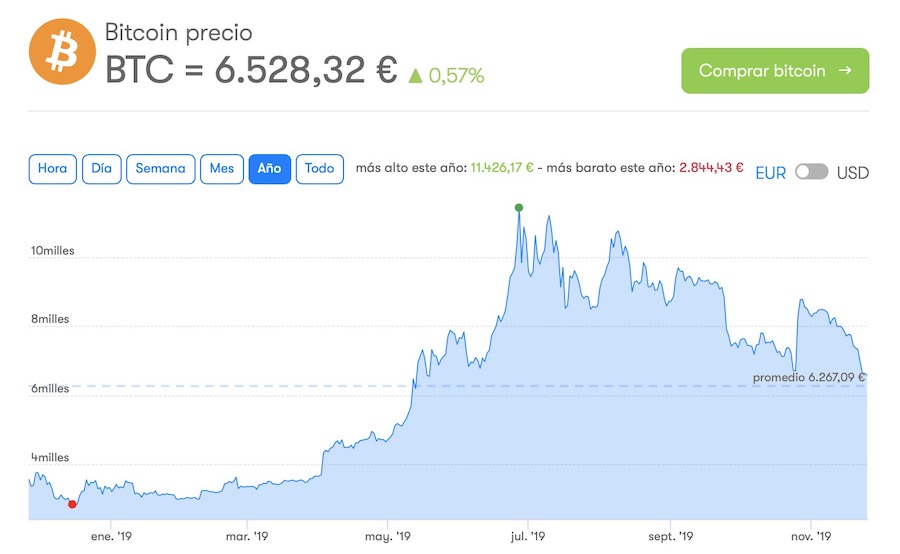Click the highest price value 11.426,17 €
Screen dimensions: 900x554
point(502,168)
